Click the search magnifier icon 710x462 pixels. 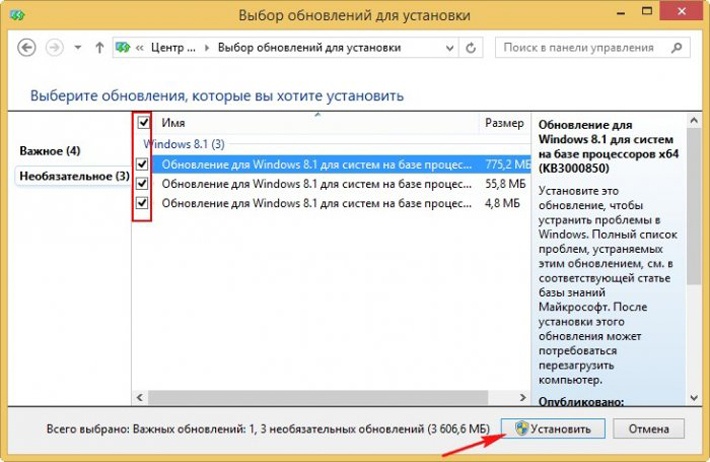(676, 48)
